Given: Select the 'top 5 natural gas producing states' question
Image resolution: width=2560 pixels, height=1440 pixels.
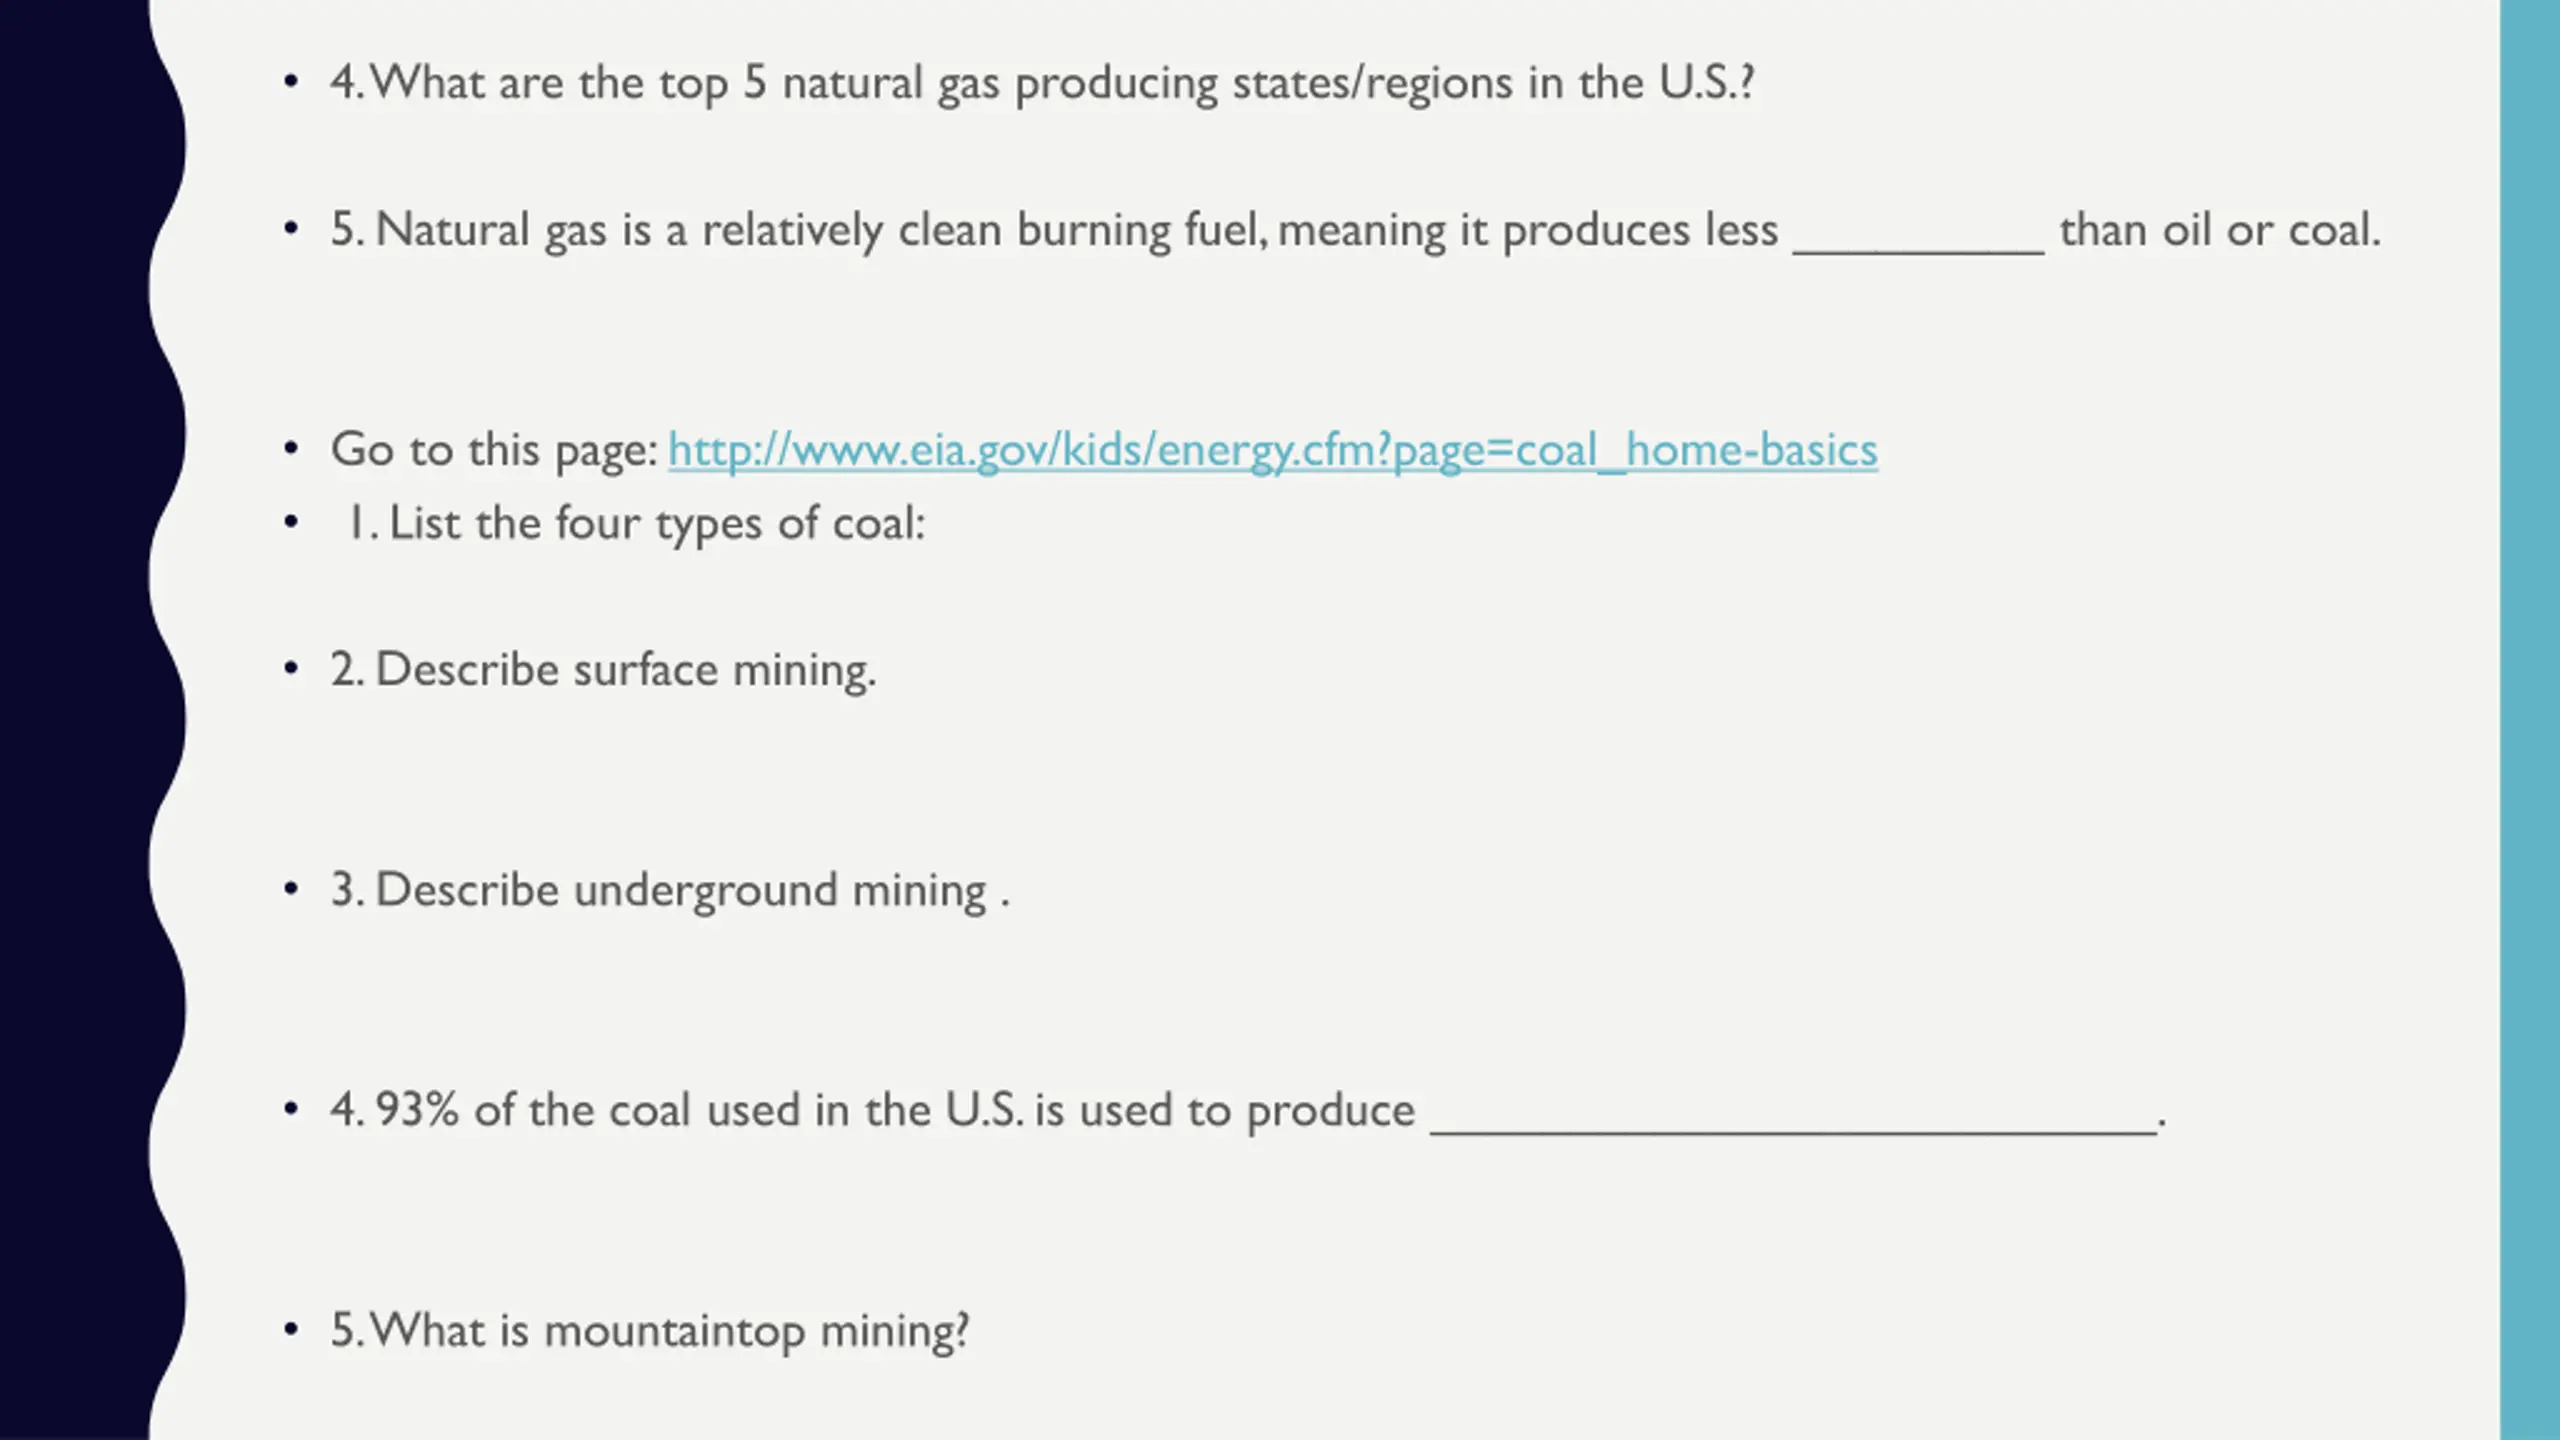Looking at the screenshot, I should click(1042, 82).
